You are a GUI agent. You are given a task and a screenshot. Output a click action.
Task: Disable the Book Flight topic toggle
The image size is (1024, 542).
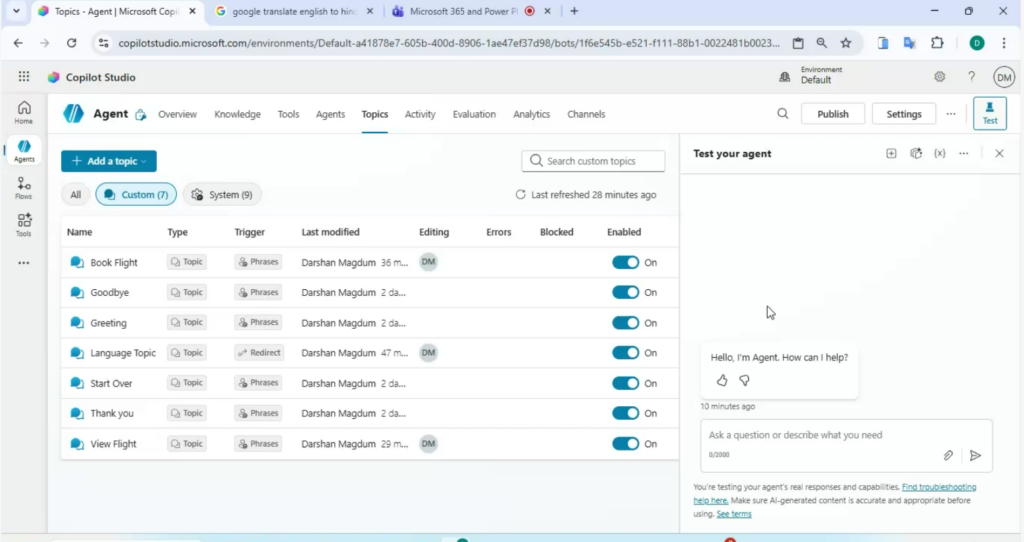coord(625,262)
